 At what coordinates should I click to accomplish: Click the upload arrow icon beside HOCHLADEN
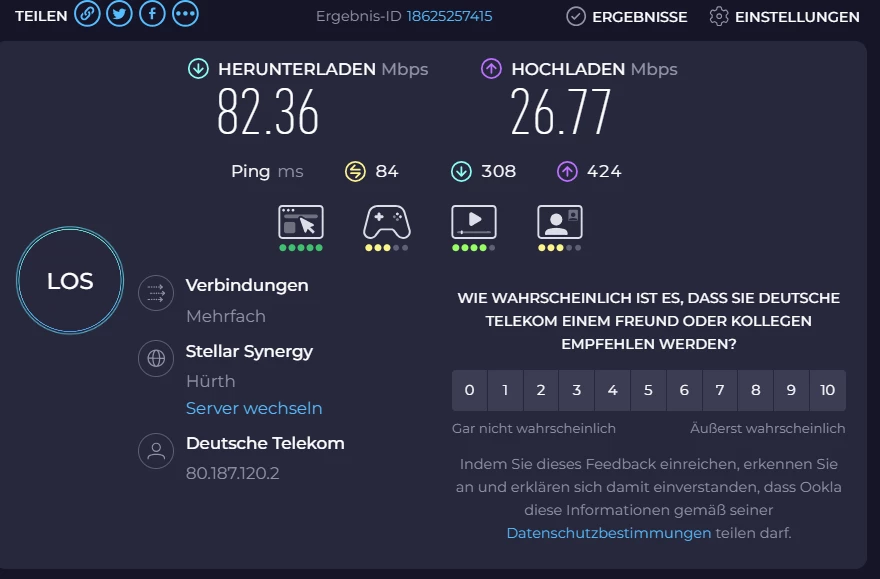point(491,69)
